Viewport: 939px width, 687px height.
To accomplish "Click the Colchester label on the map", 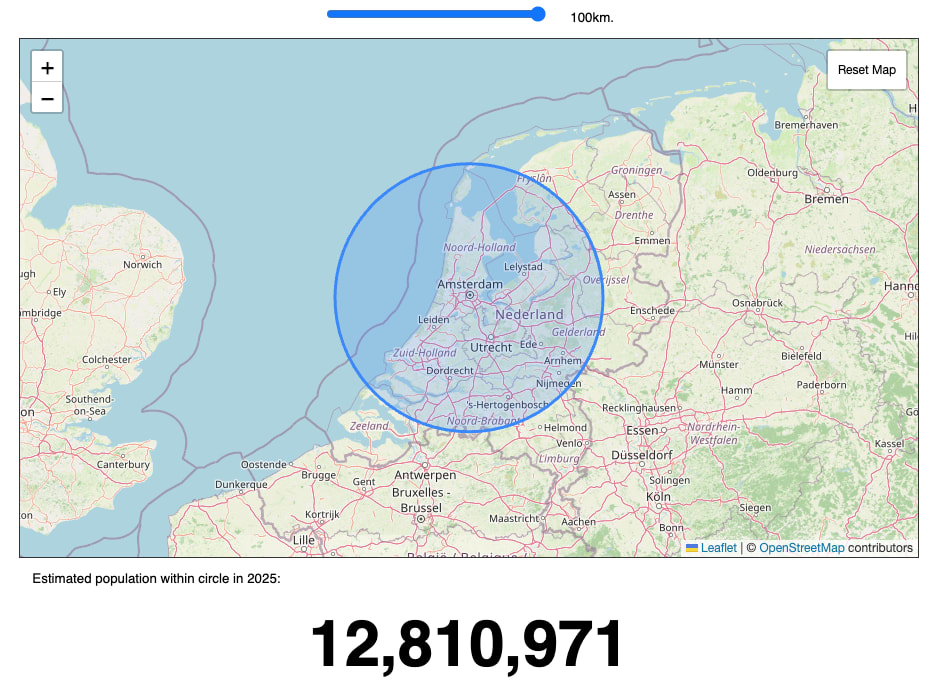I will coord(107,359).
